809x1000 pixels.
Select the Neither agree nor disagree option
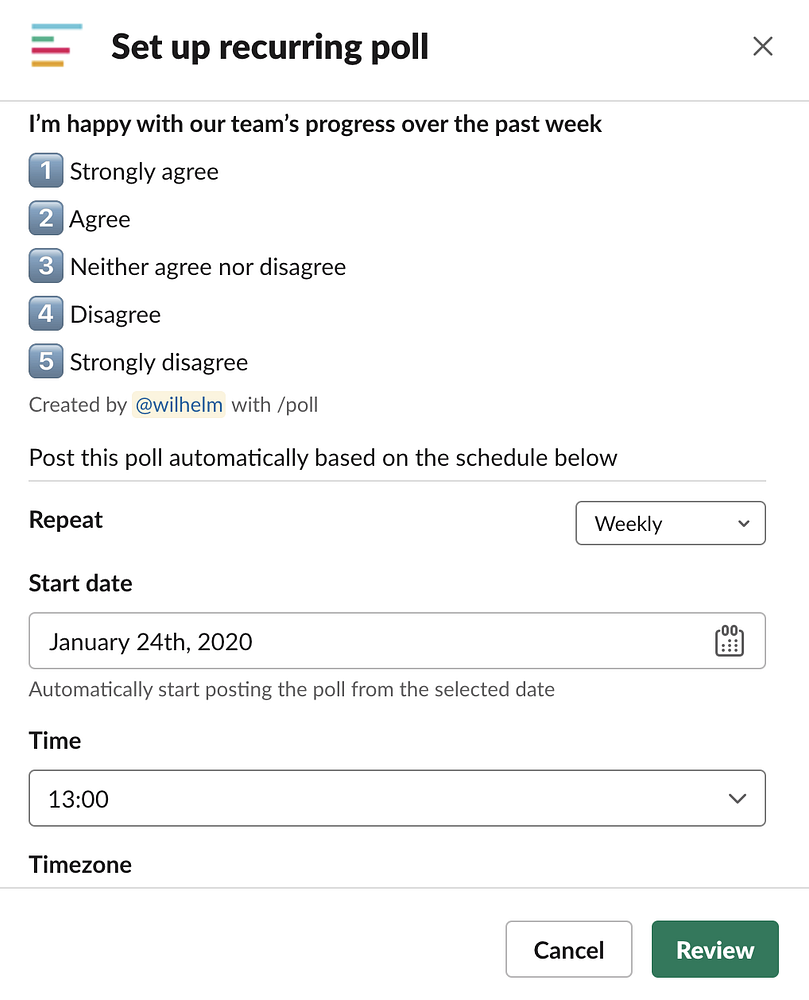coord(208,267)
